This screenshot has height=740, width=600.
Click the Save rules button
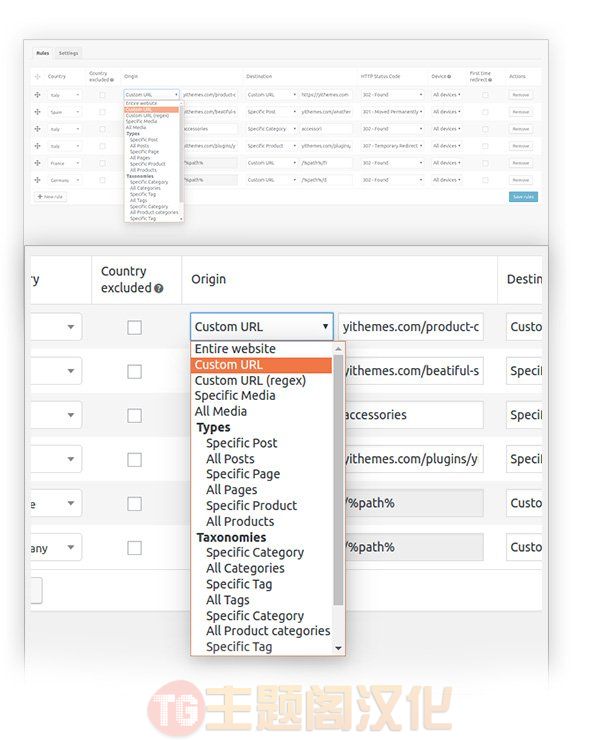click(x=523, y=197)
